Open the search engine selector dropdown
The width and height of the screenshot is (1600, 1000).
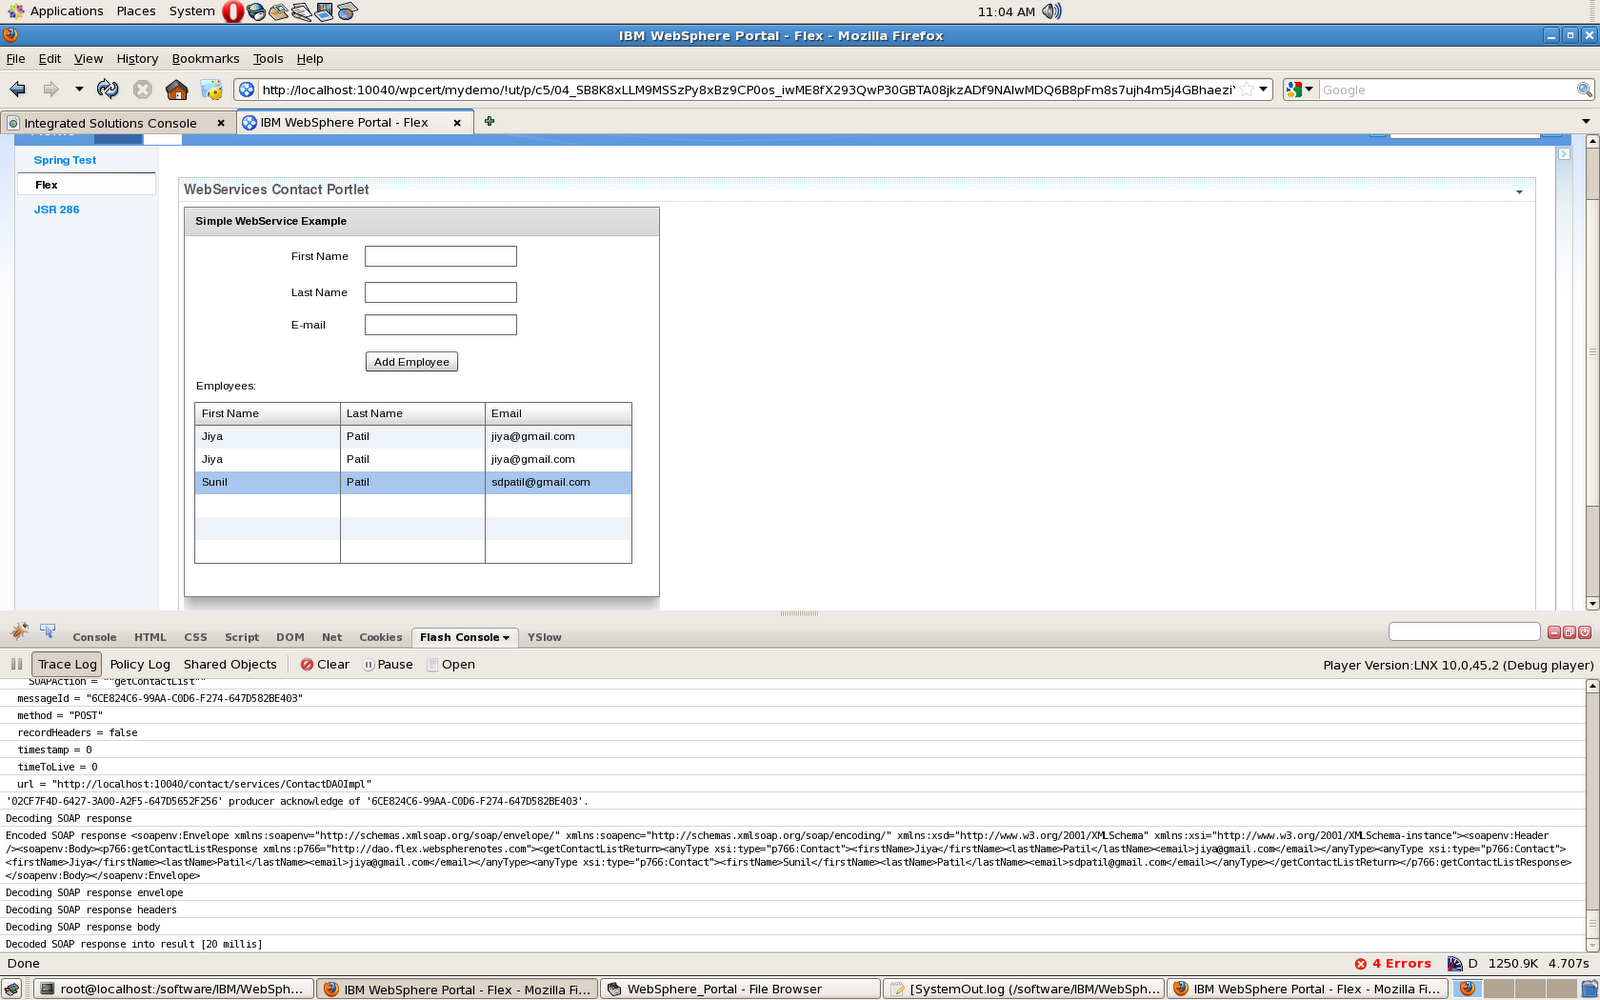click(1309, 89)
